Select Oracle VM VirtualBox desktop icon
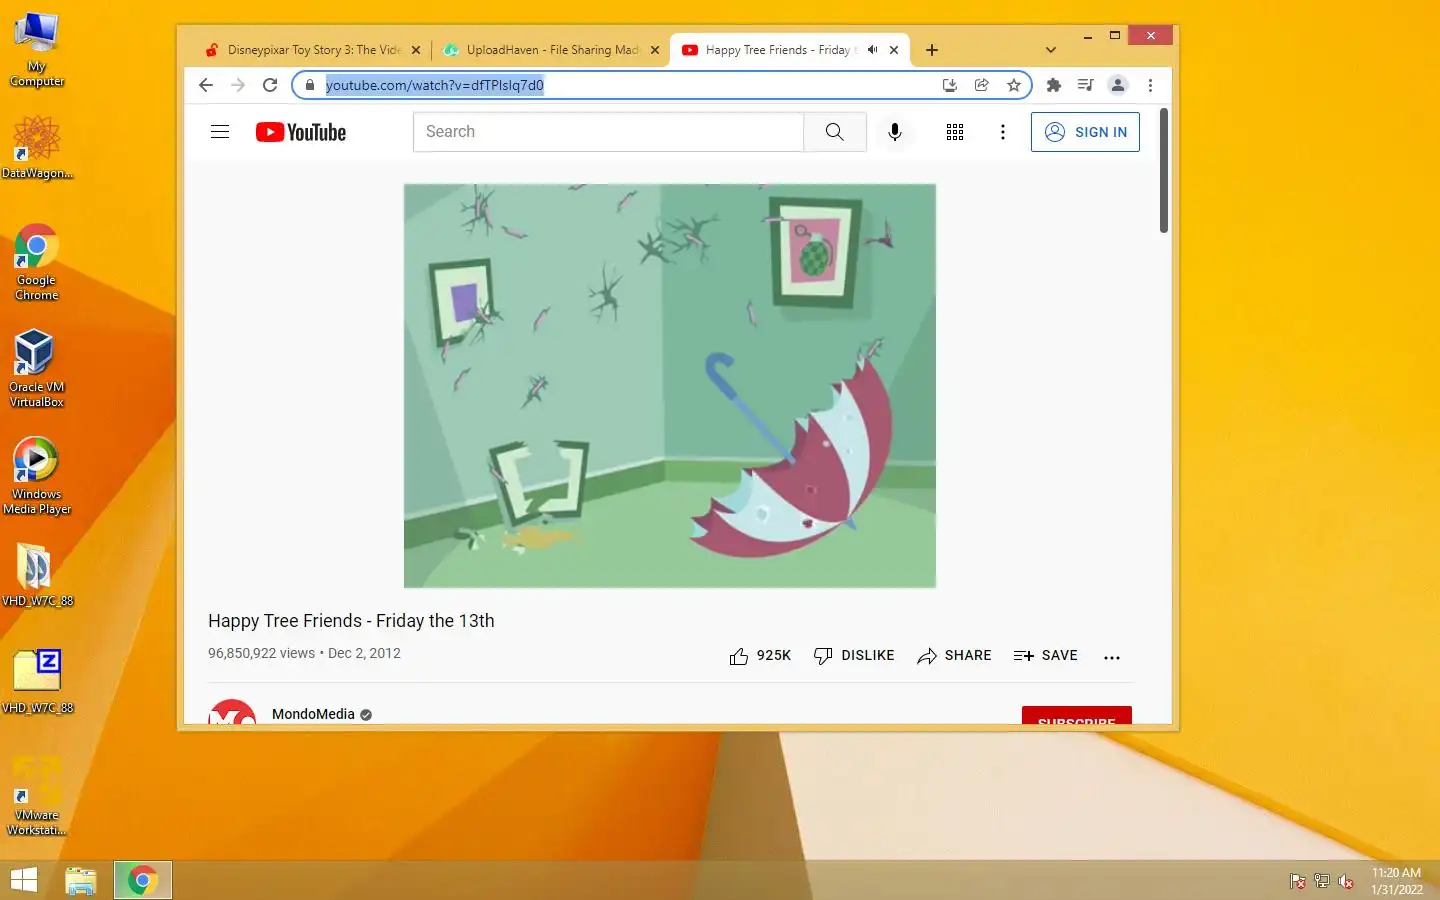This screenshot has width=1440, height=900. (x=37, y=368)
